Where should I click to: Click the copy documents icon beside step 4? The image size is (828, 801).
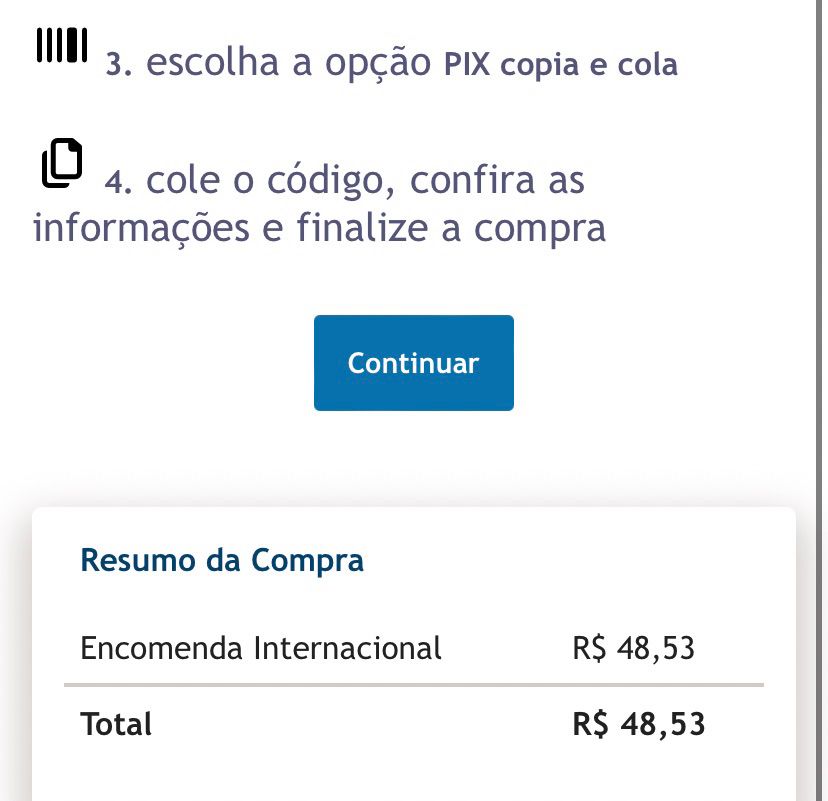tap(62, 163)
